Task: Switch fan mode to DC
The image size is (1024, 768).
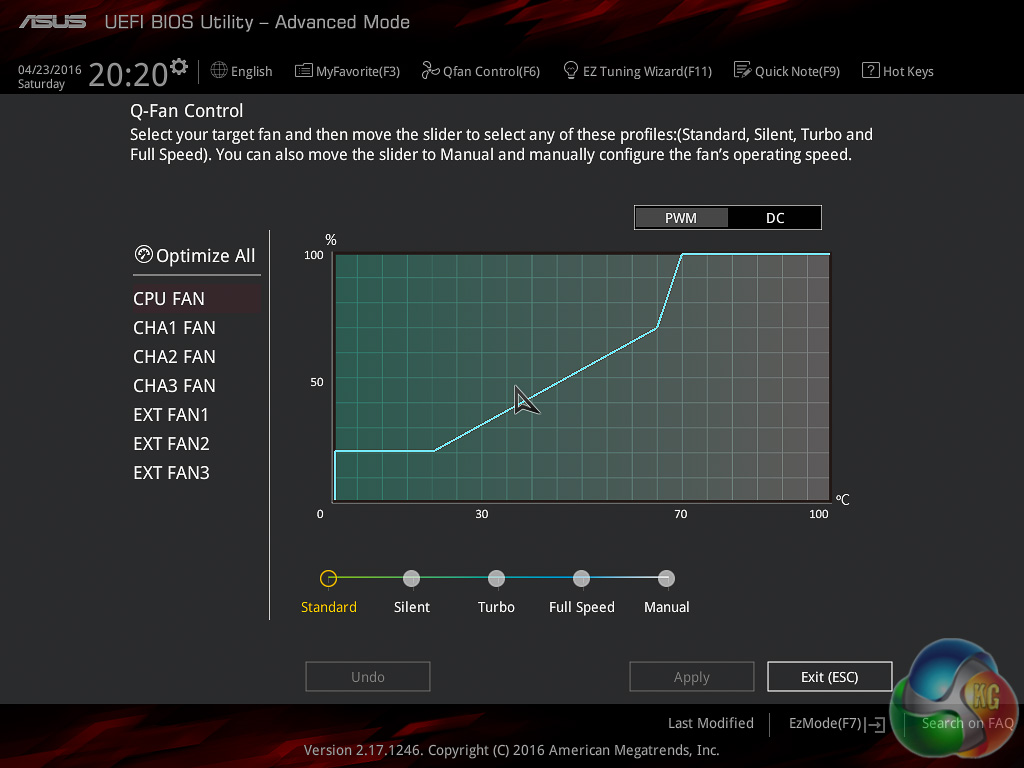Action: [775, 218]
